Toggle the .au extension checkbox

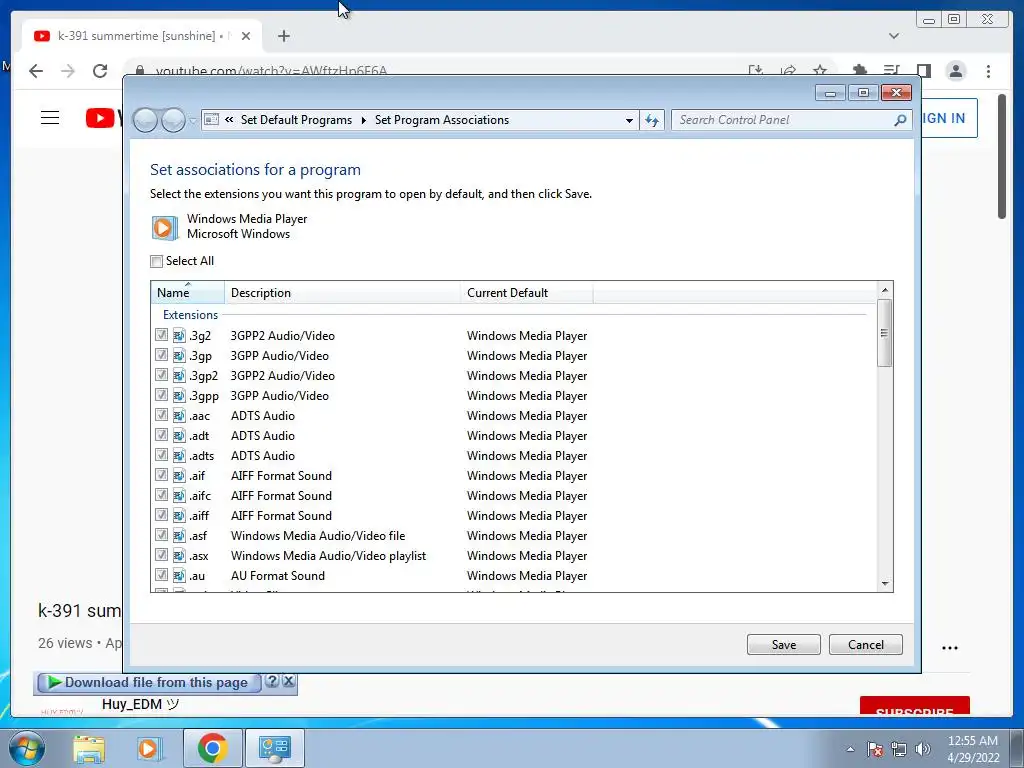click(161, 575)
